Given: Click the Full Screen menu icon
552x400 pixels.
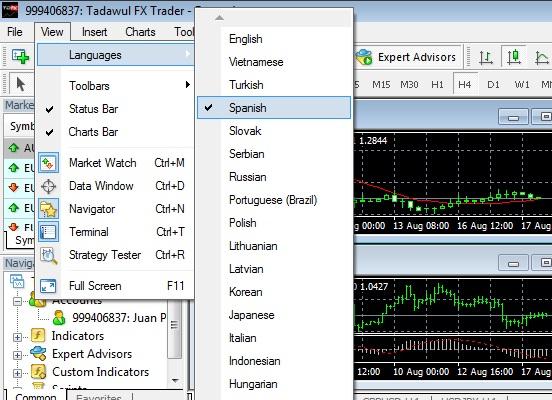Looking at the screenshot, I should [x=48, y=286].
